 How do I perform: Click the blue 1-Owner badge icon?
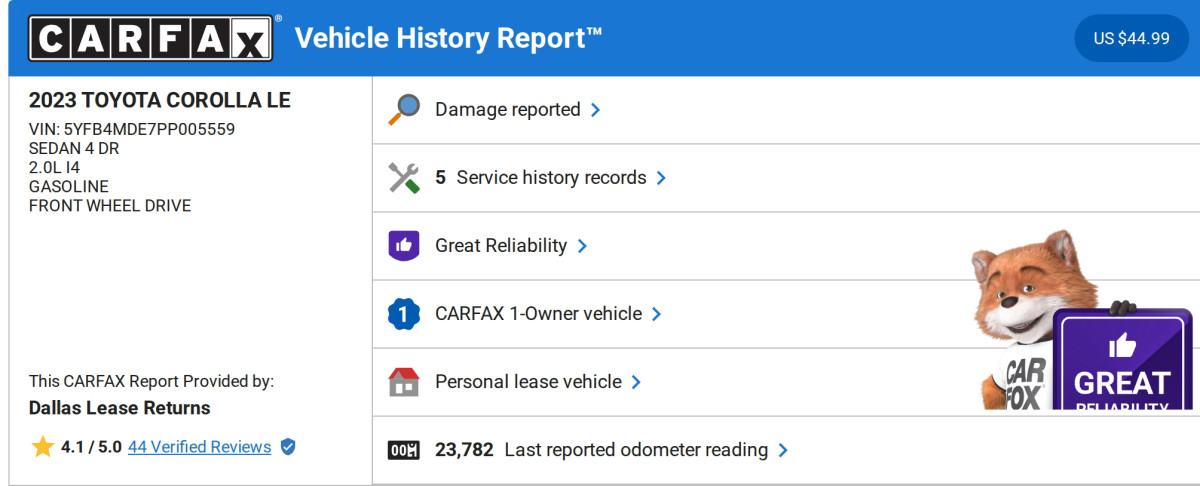pos(403,314)
